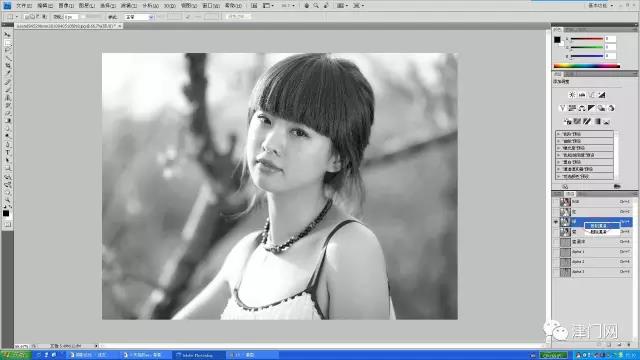Add a Photo Filter adjustment
Screen dimensions: 640x360
point(601,108)
